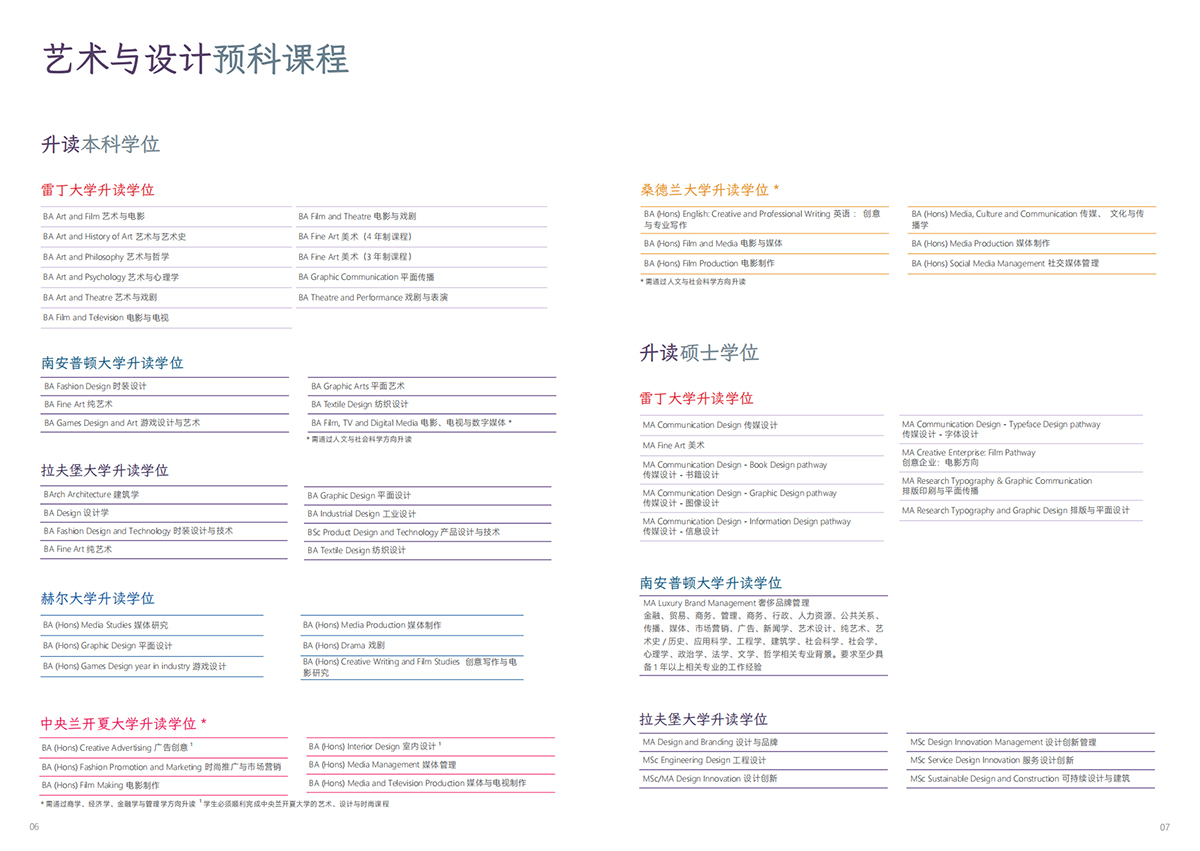Select BA Fashion Design 时装设计 entry
This screenshot has height=851, width=1200.
(x=98, y=386)
